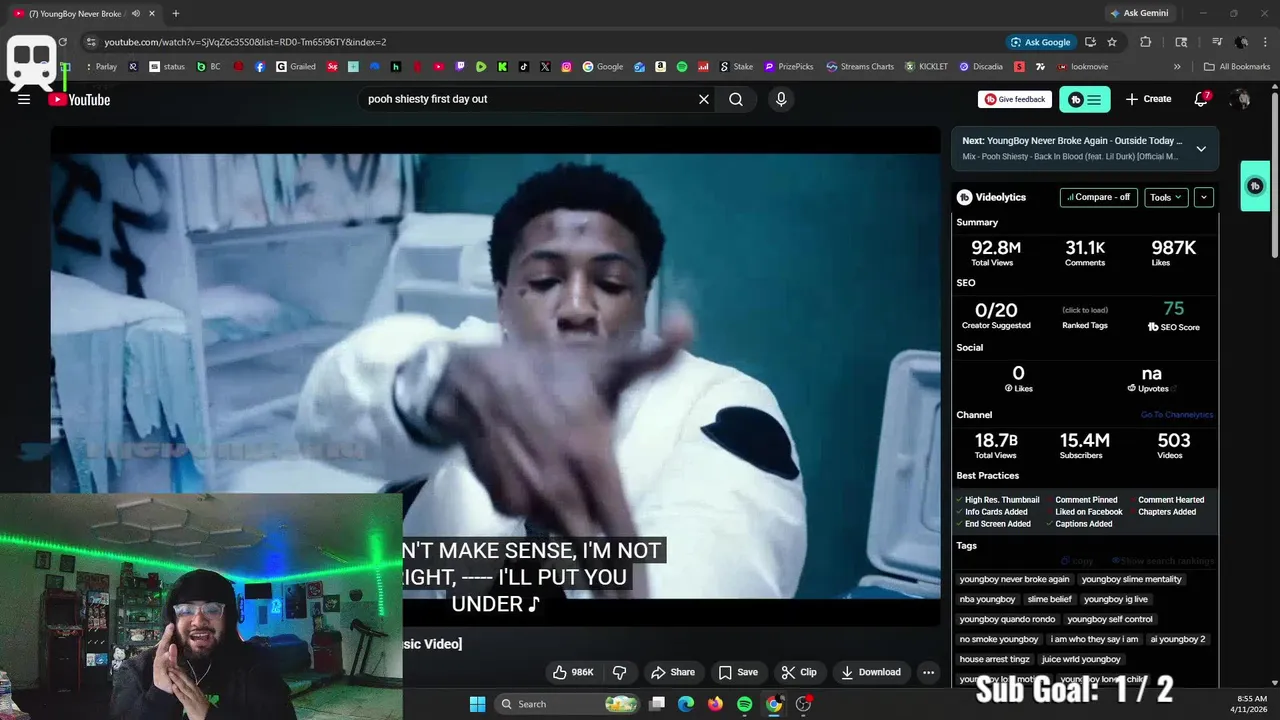Click the Create button
1280x720 pixels.
1148,99
